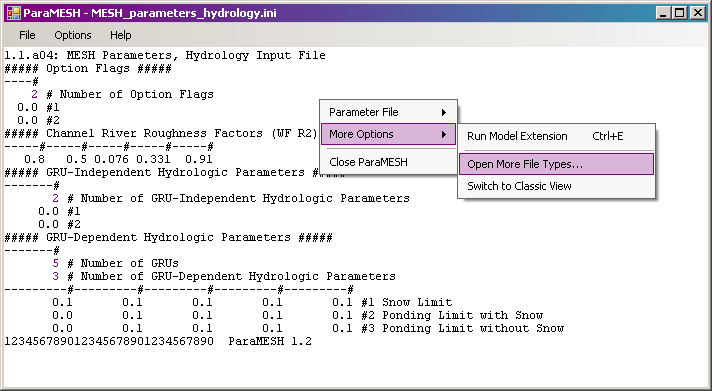Expand the More Options submenu arrow
The height and width of the screenshot is (391, 712).
coord(444,134)
